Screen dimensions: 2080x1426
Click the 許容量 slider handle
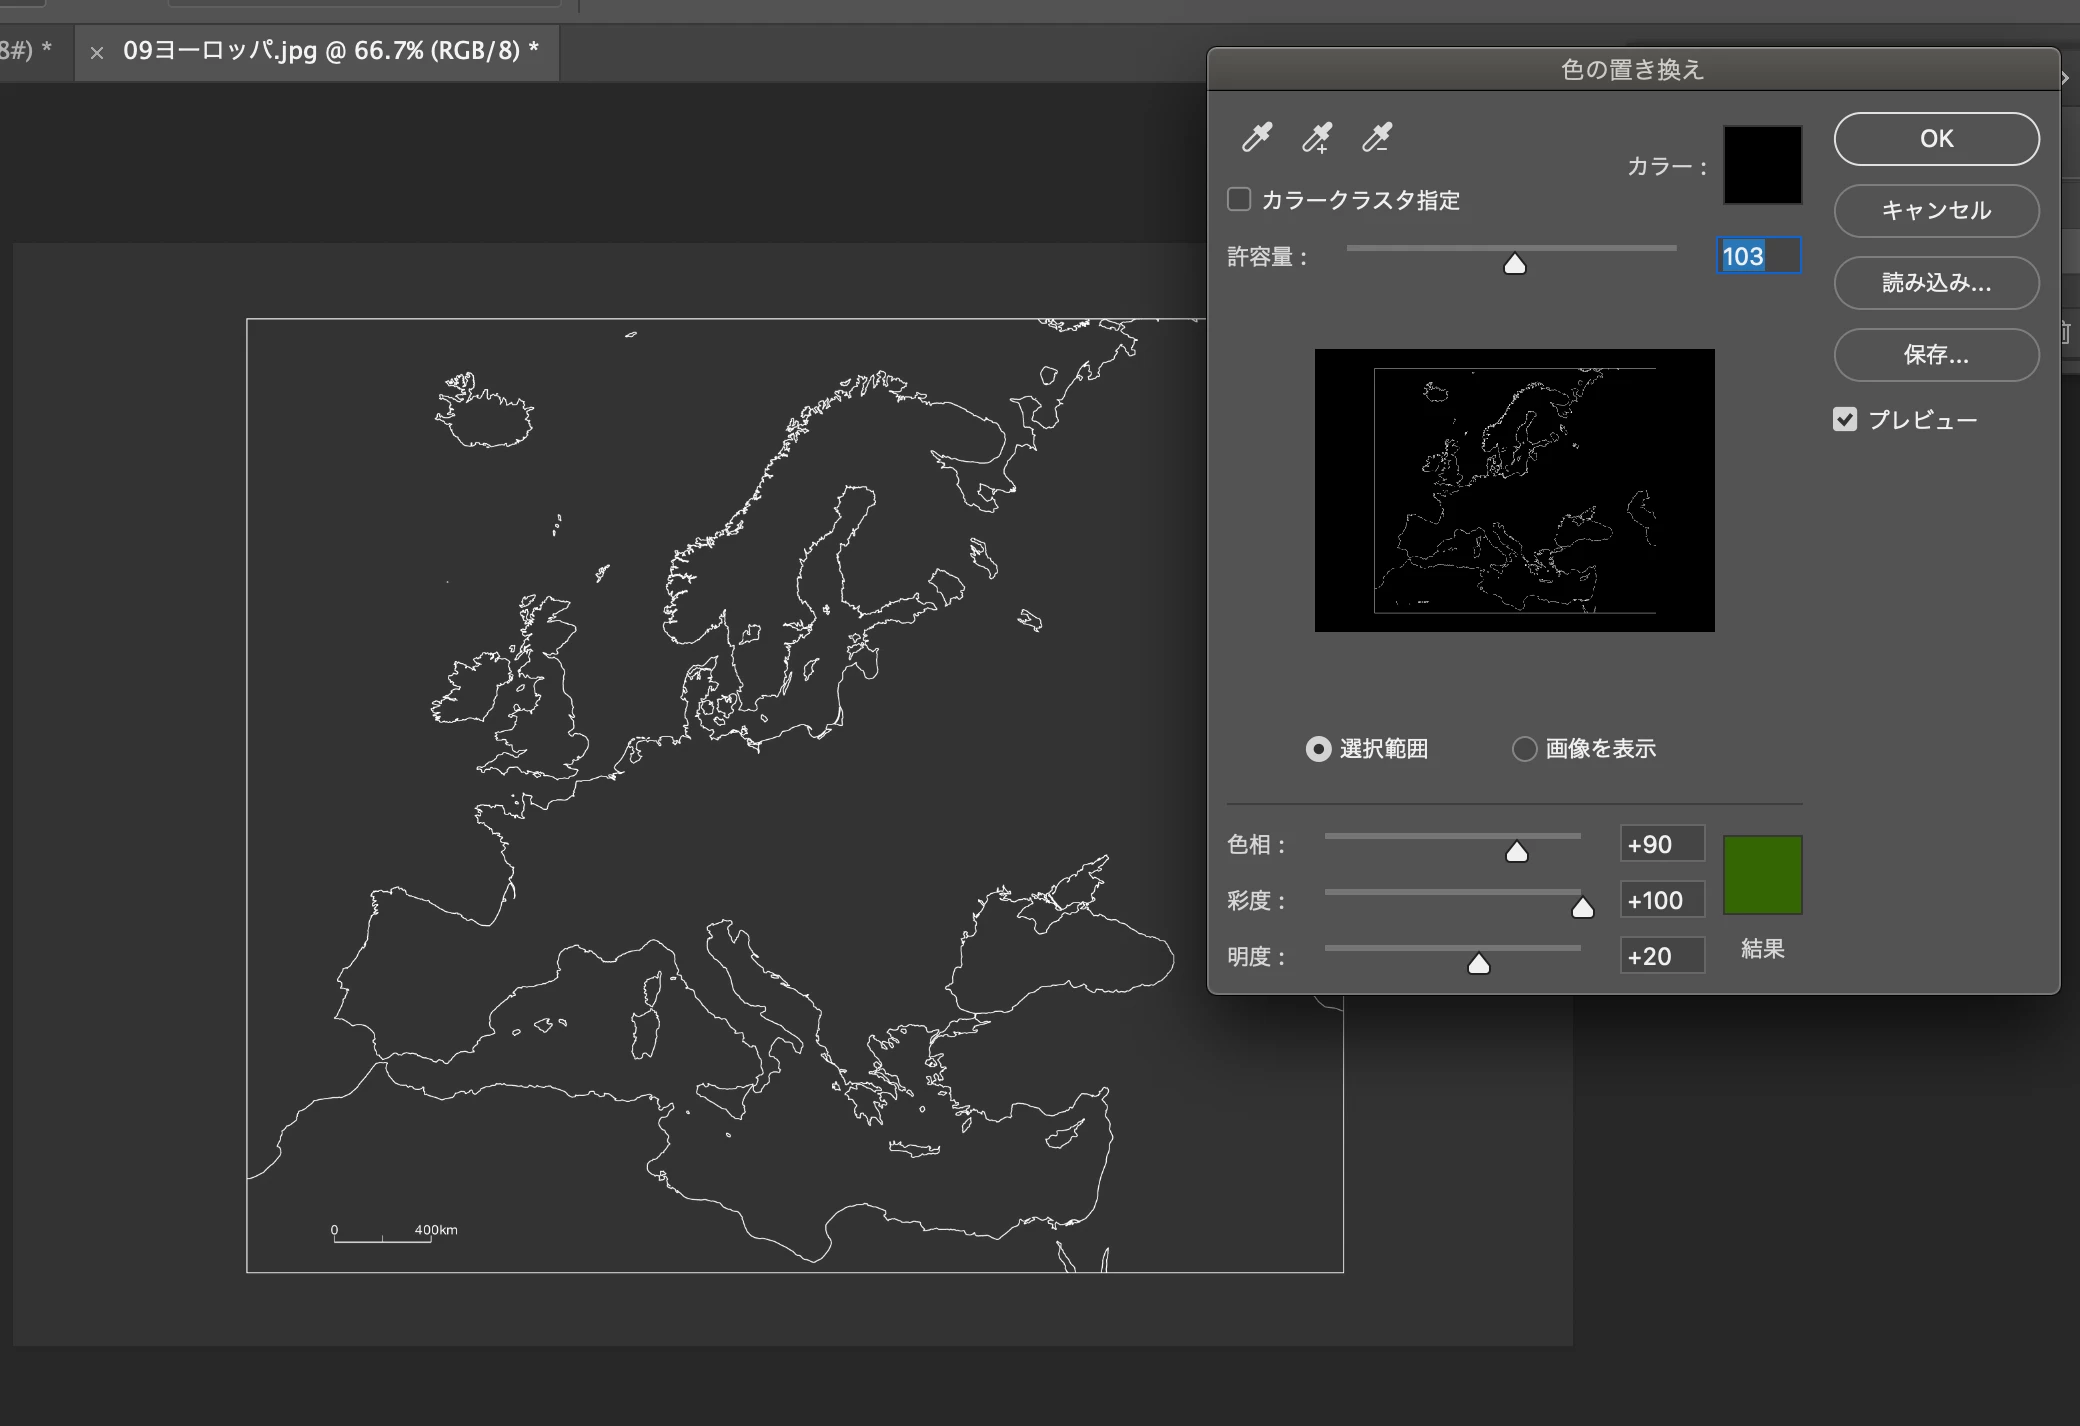pyautogui.click(x=1515, y=264)
